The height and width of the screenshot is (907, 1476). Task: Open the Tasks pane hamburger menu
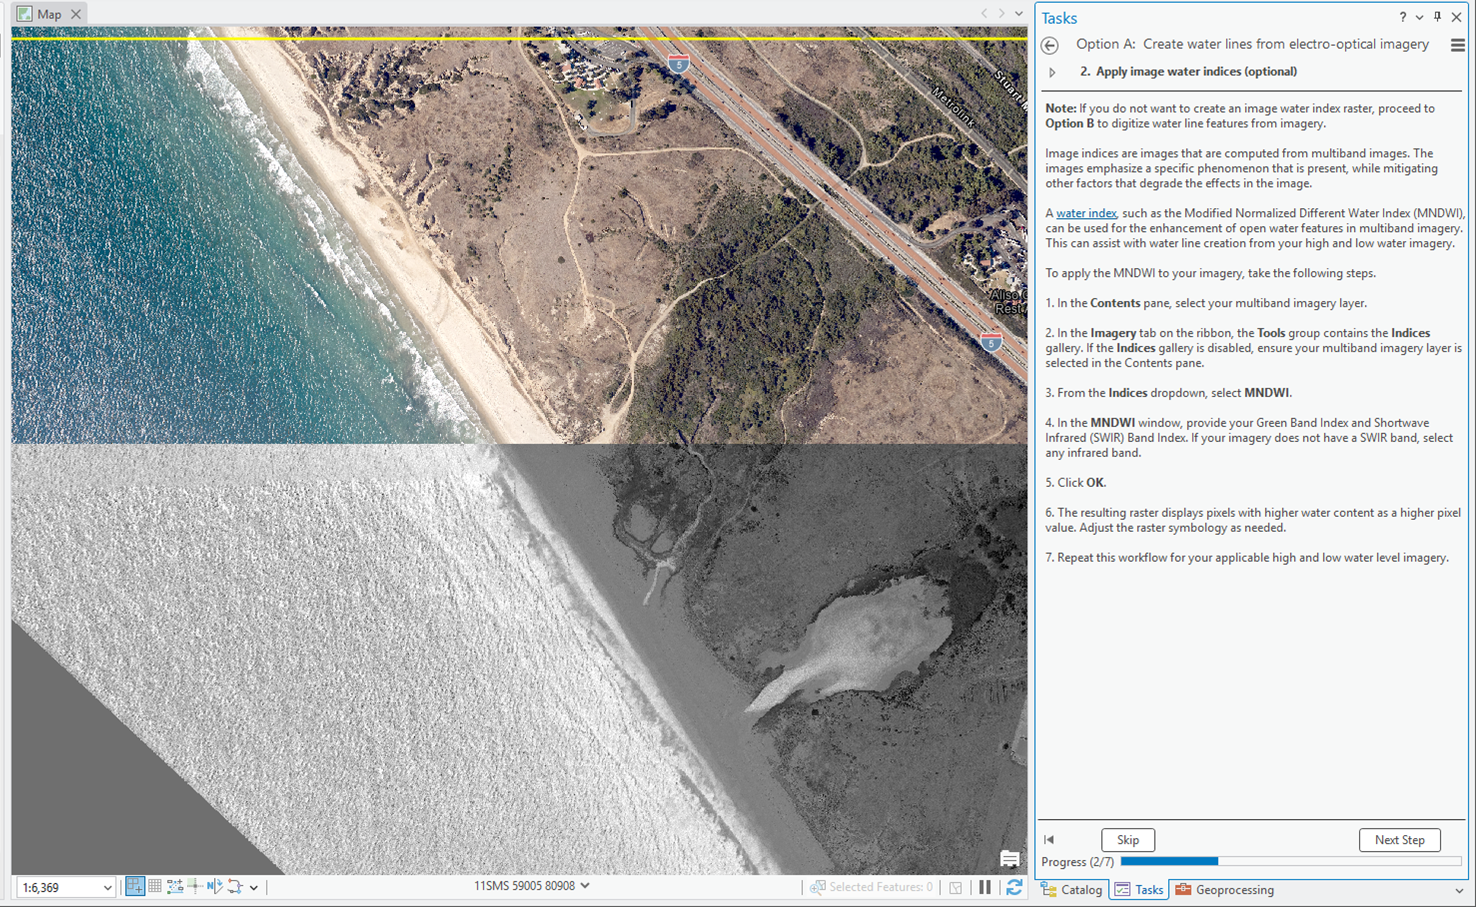coord(1458,45)
